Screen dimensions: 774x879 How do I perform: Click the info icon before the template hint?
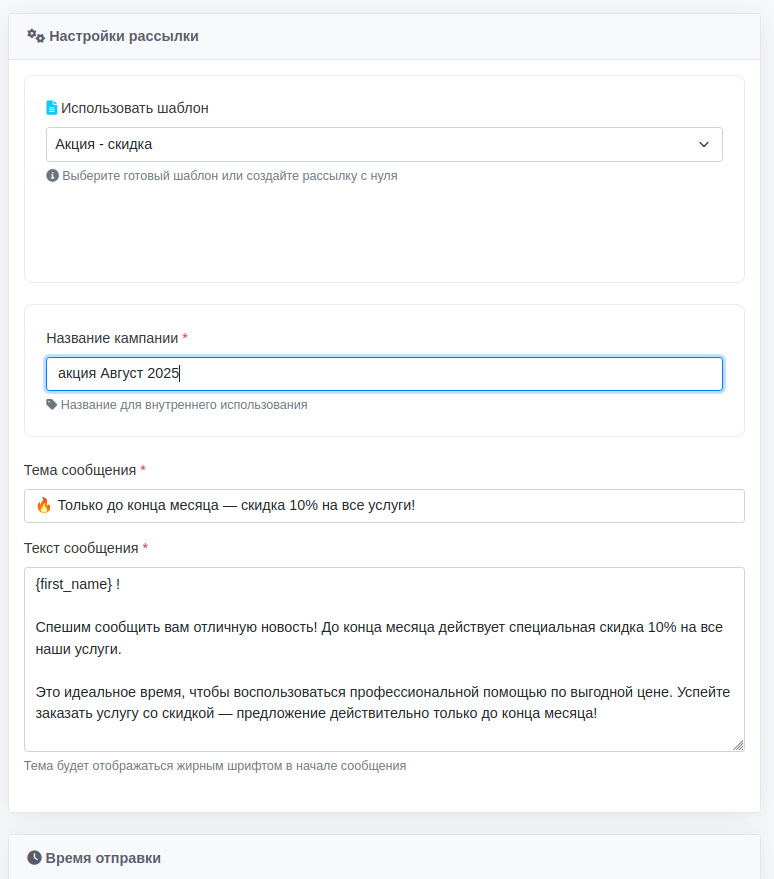tap(52, 175)
